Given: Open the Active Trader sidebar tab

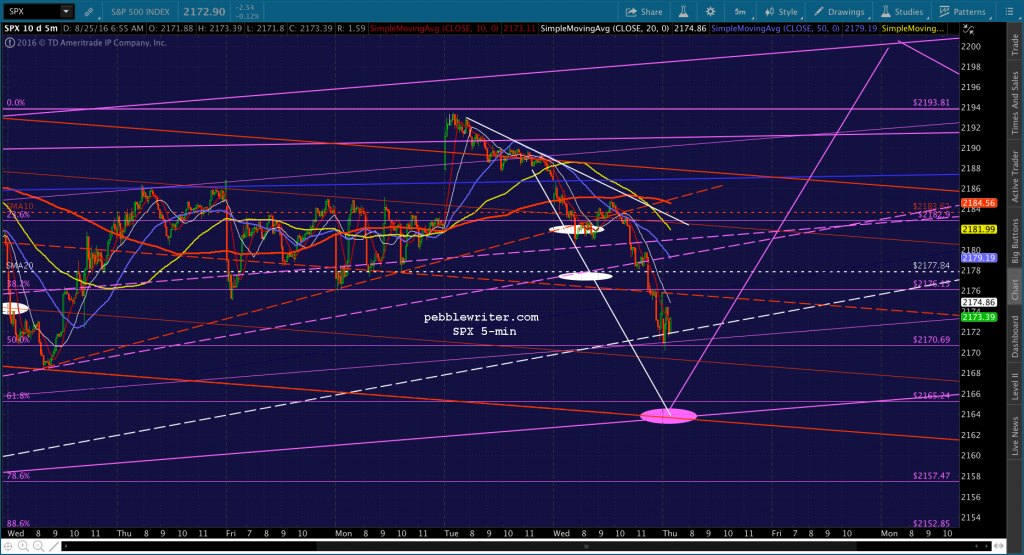Looking at the screenshot, I should pyautogui.click(x=1015, y=176).
